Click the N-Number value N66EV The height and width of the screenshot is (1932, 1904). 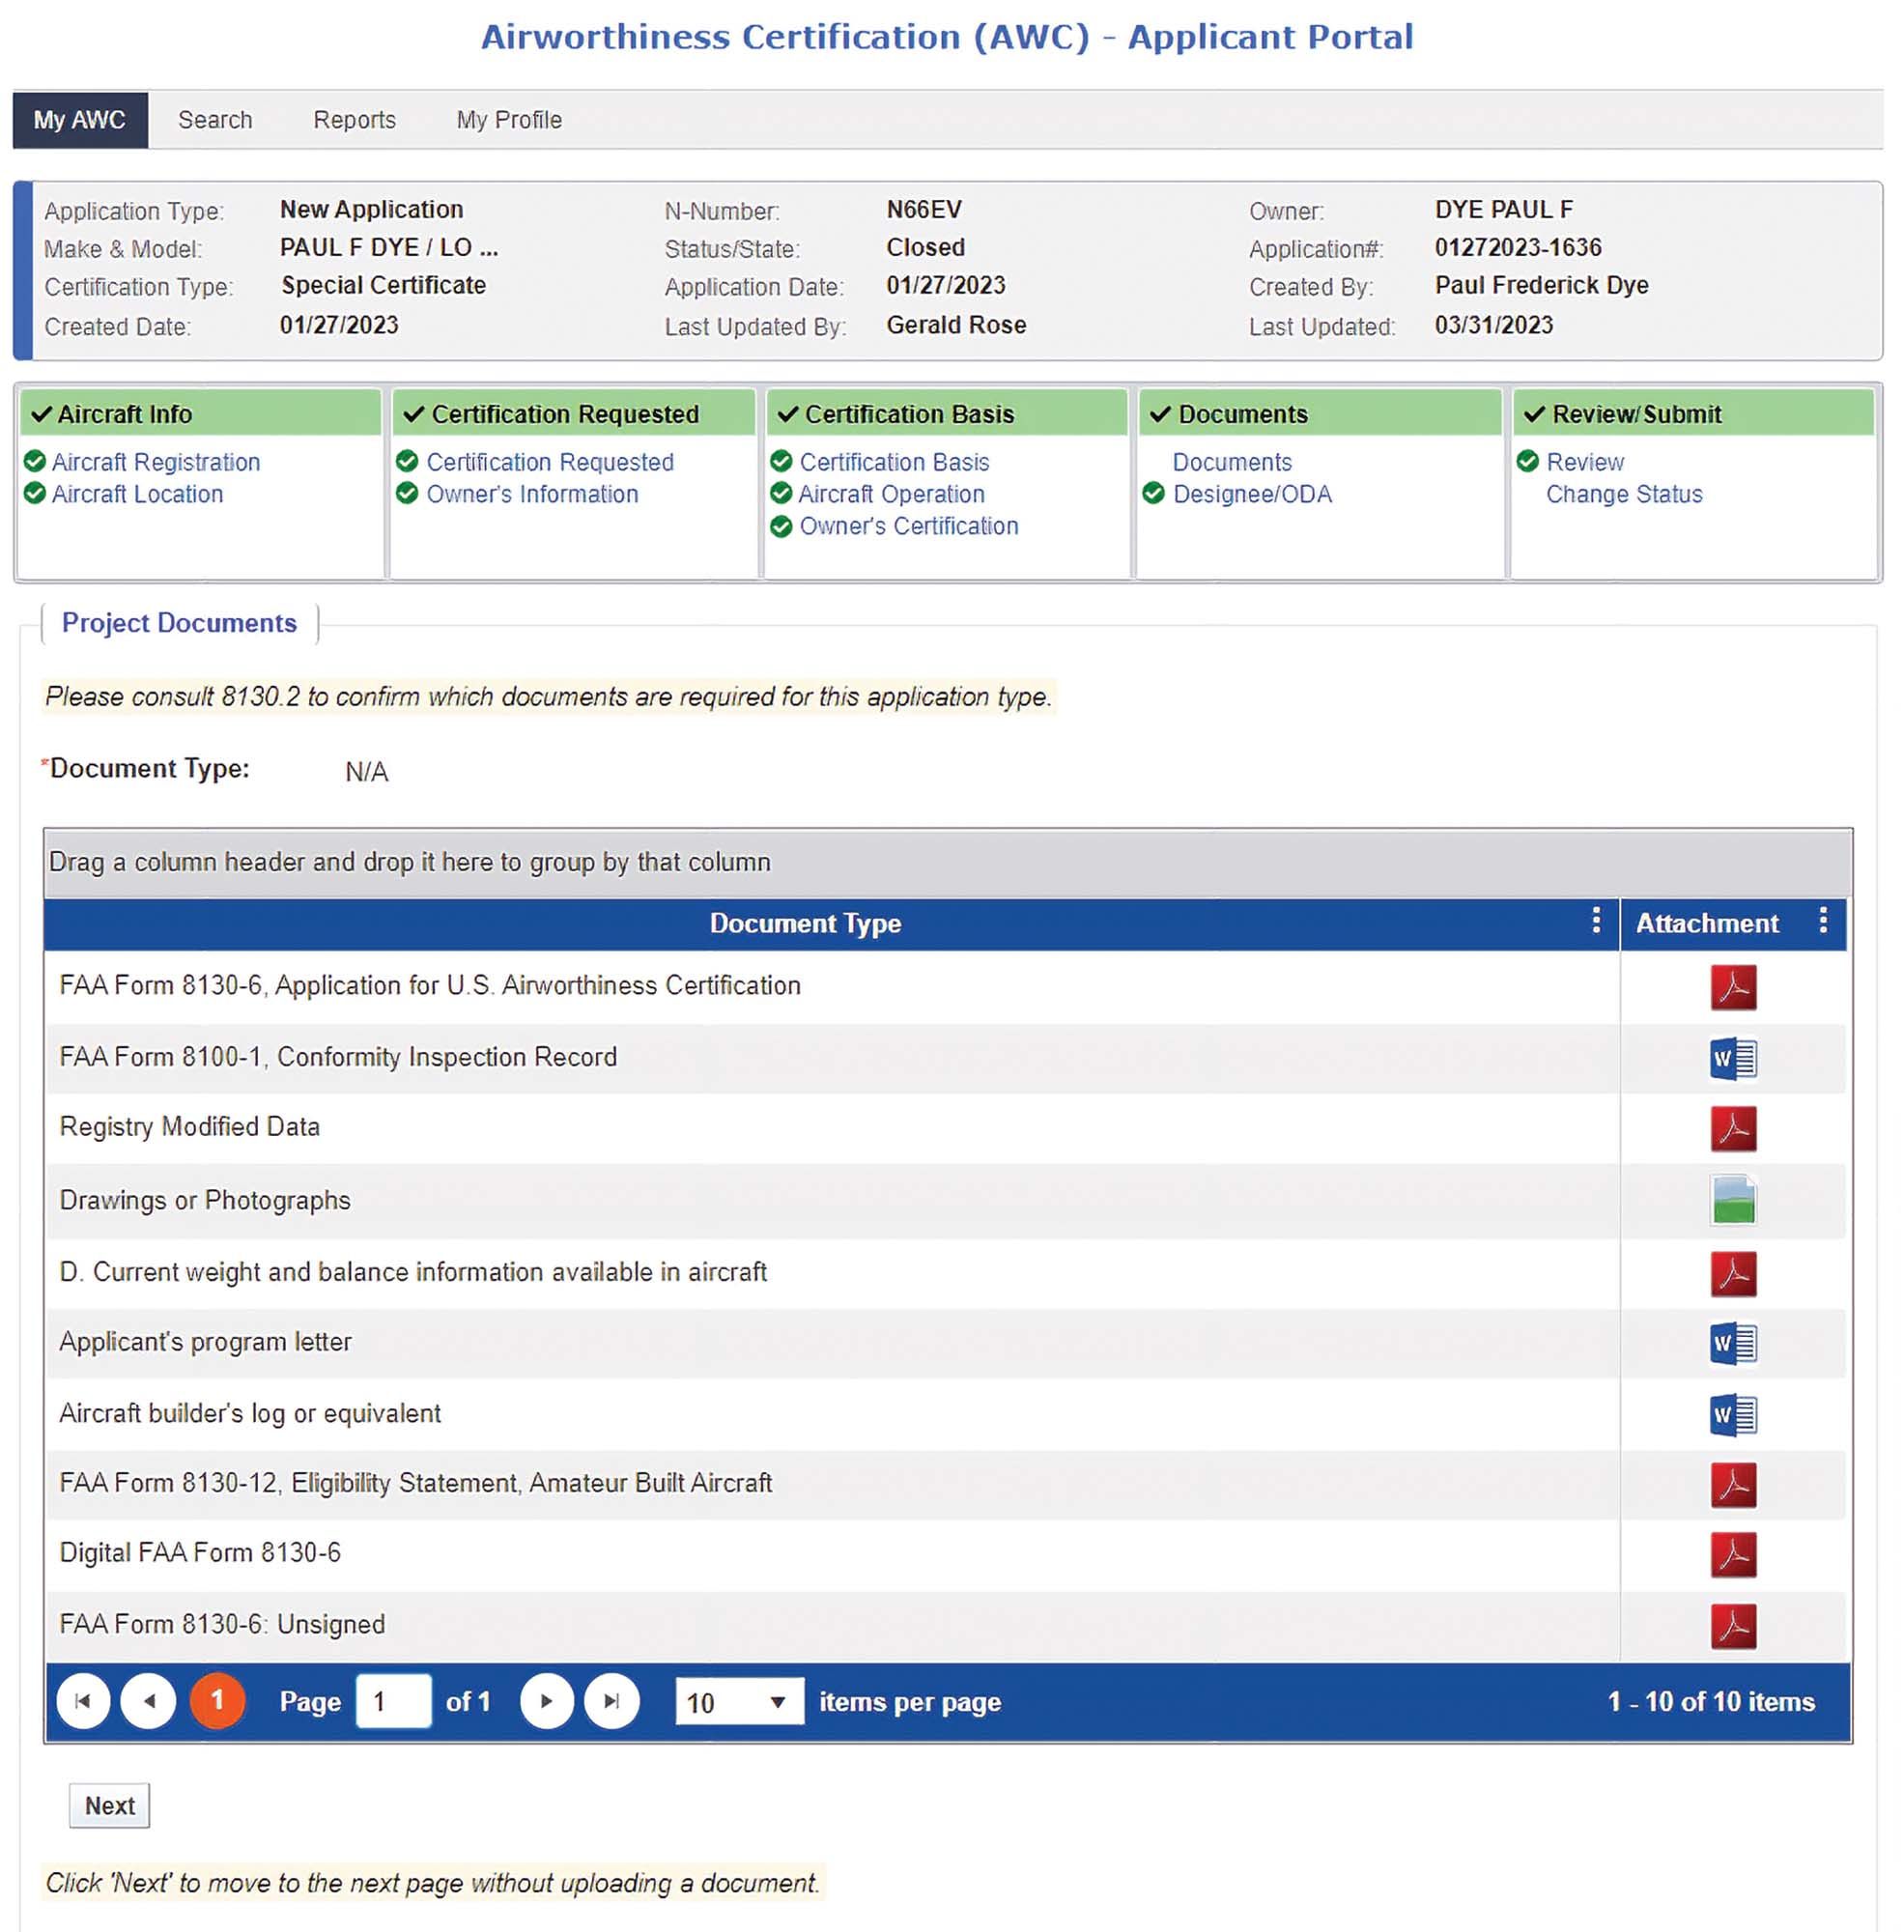pyautogui.click(x=924, y=209)
